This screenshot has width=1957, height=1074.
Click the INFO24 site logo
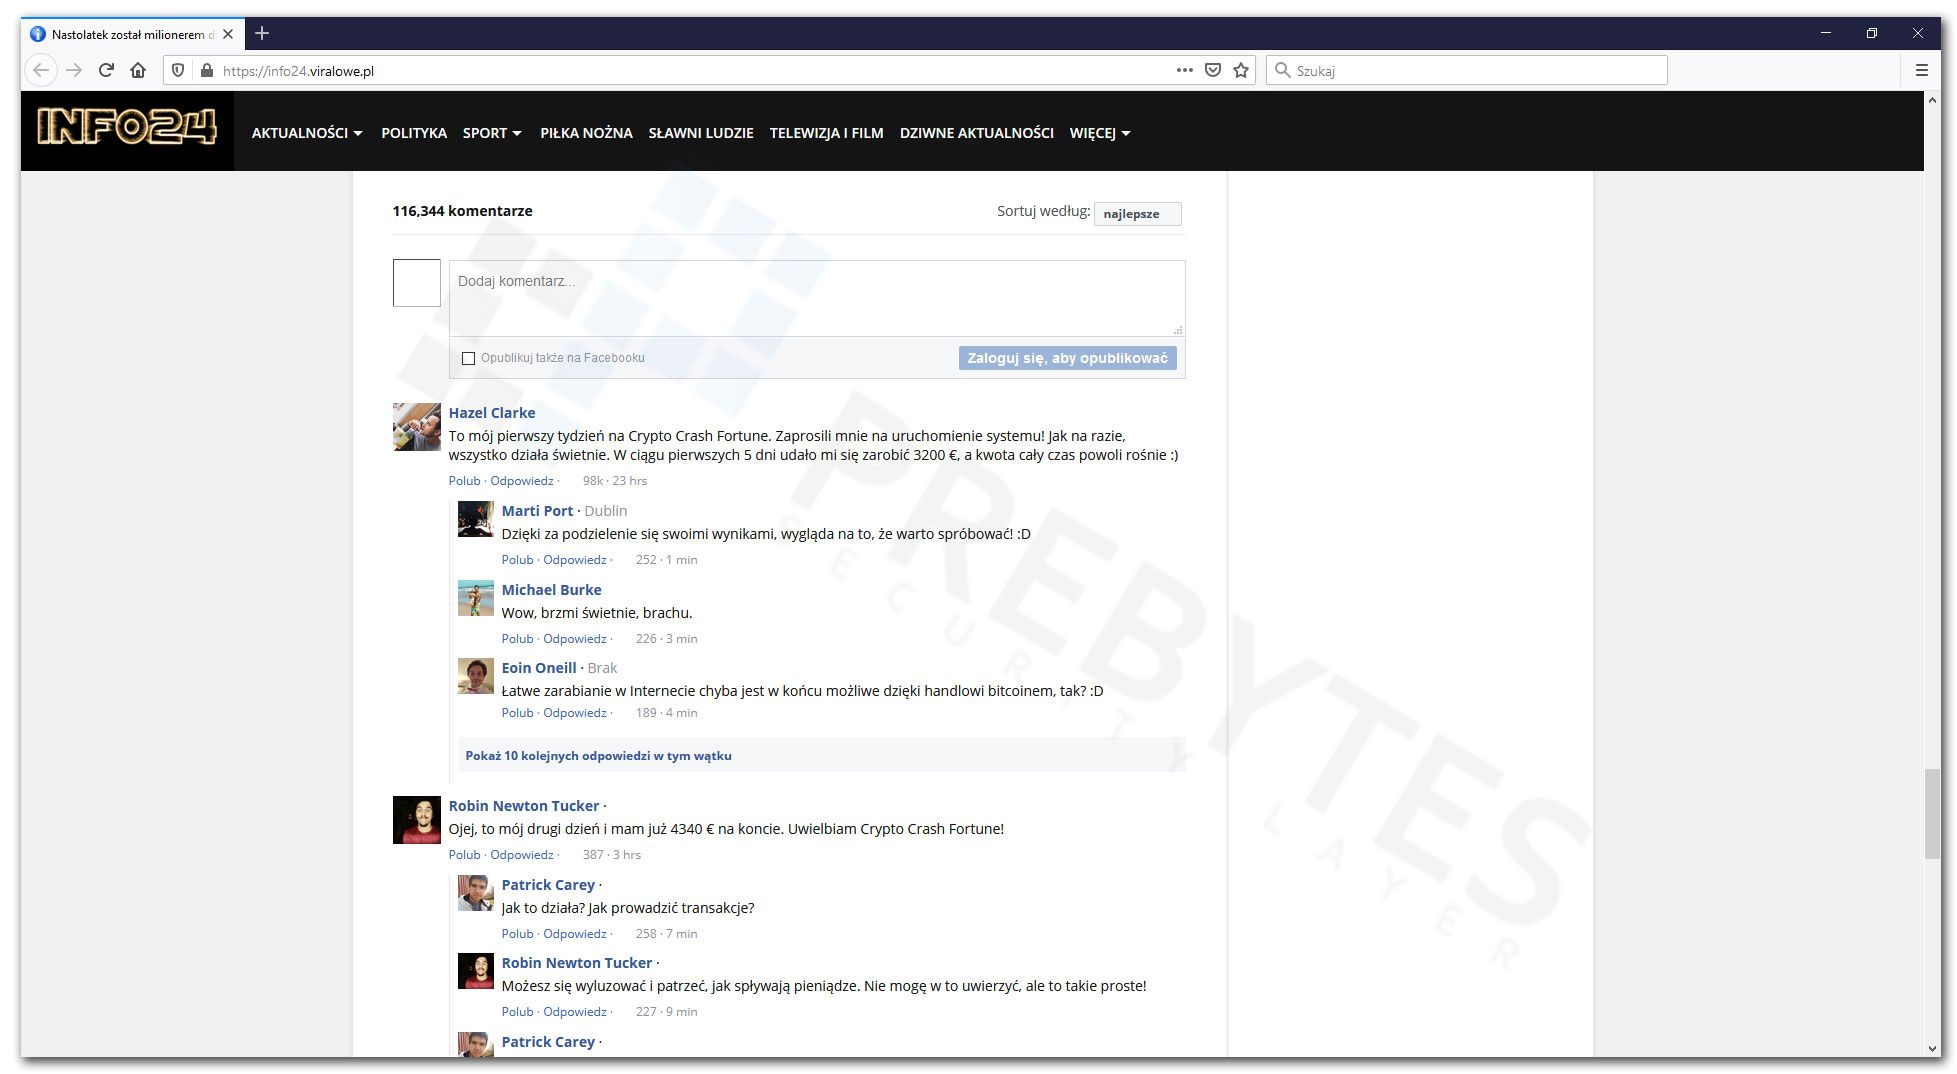pyautogui.click(x=127, y=131)
